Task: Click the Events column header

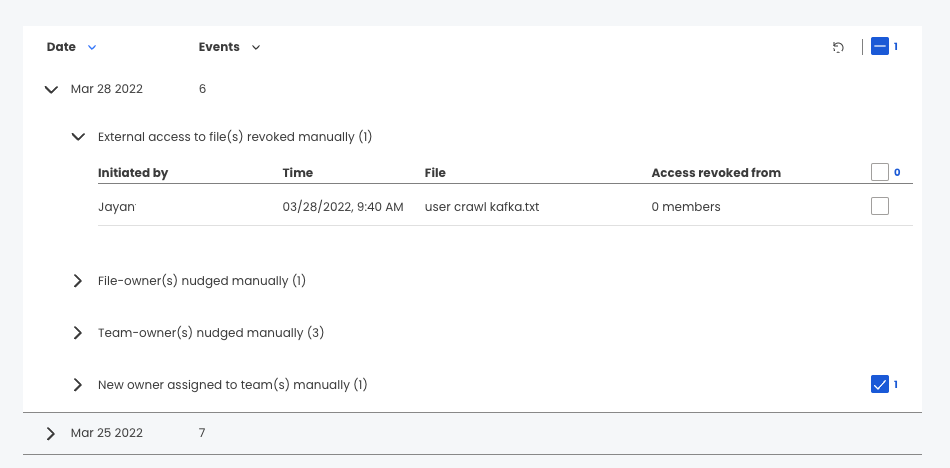Action: [x=219, y=47]
